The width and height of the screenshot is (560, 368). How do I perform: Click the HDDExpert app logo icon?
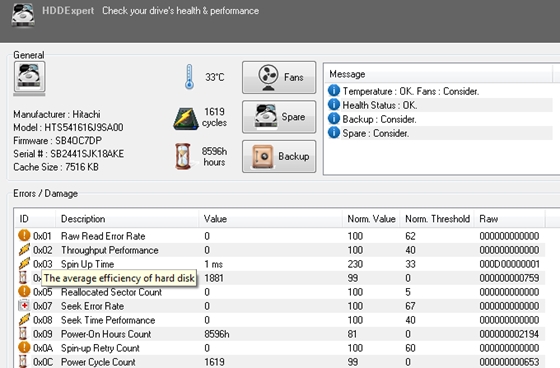click(x=23, y=15)
